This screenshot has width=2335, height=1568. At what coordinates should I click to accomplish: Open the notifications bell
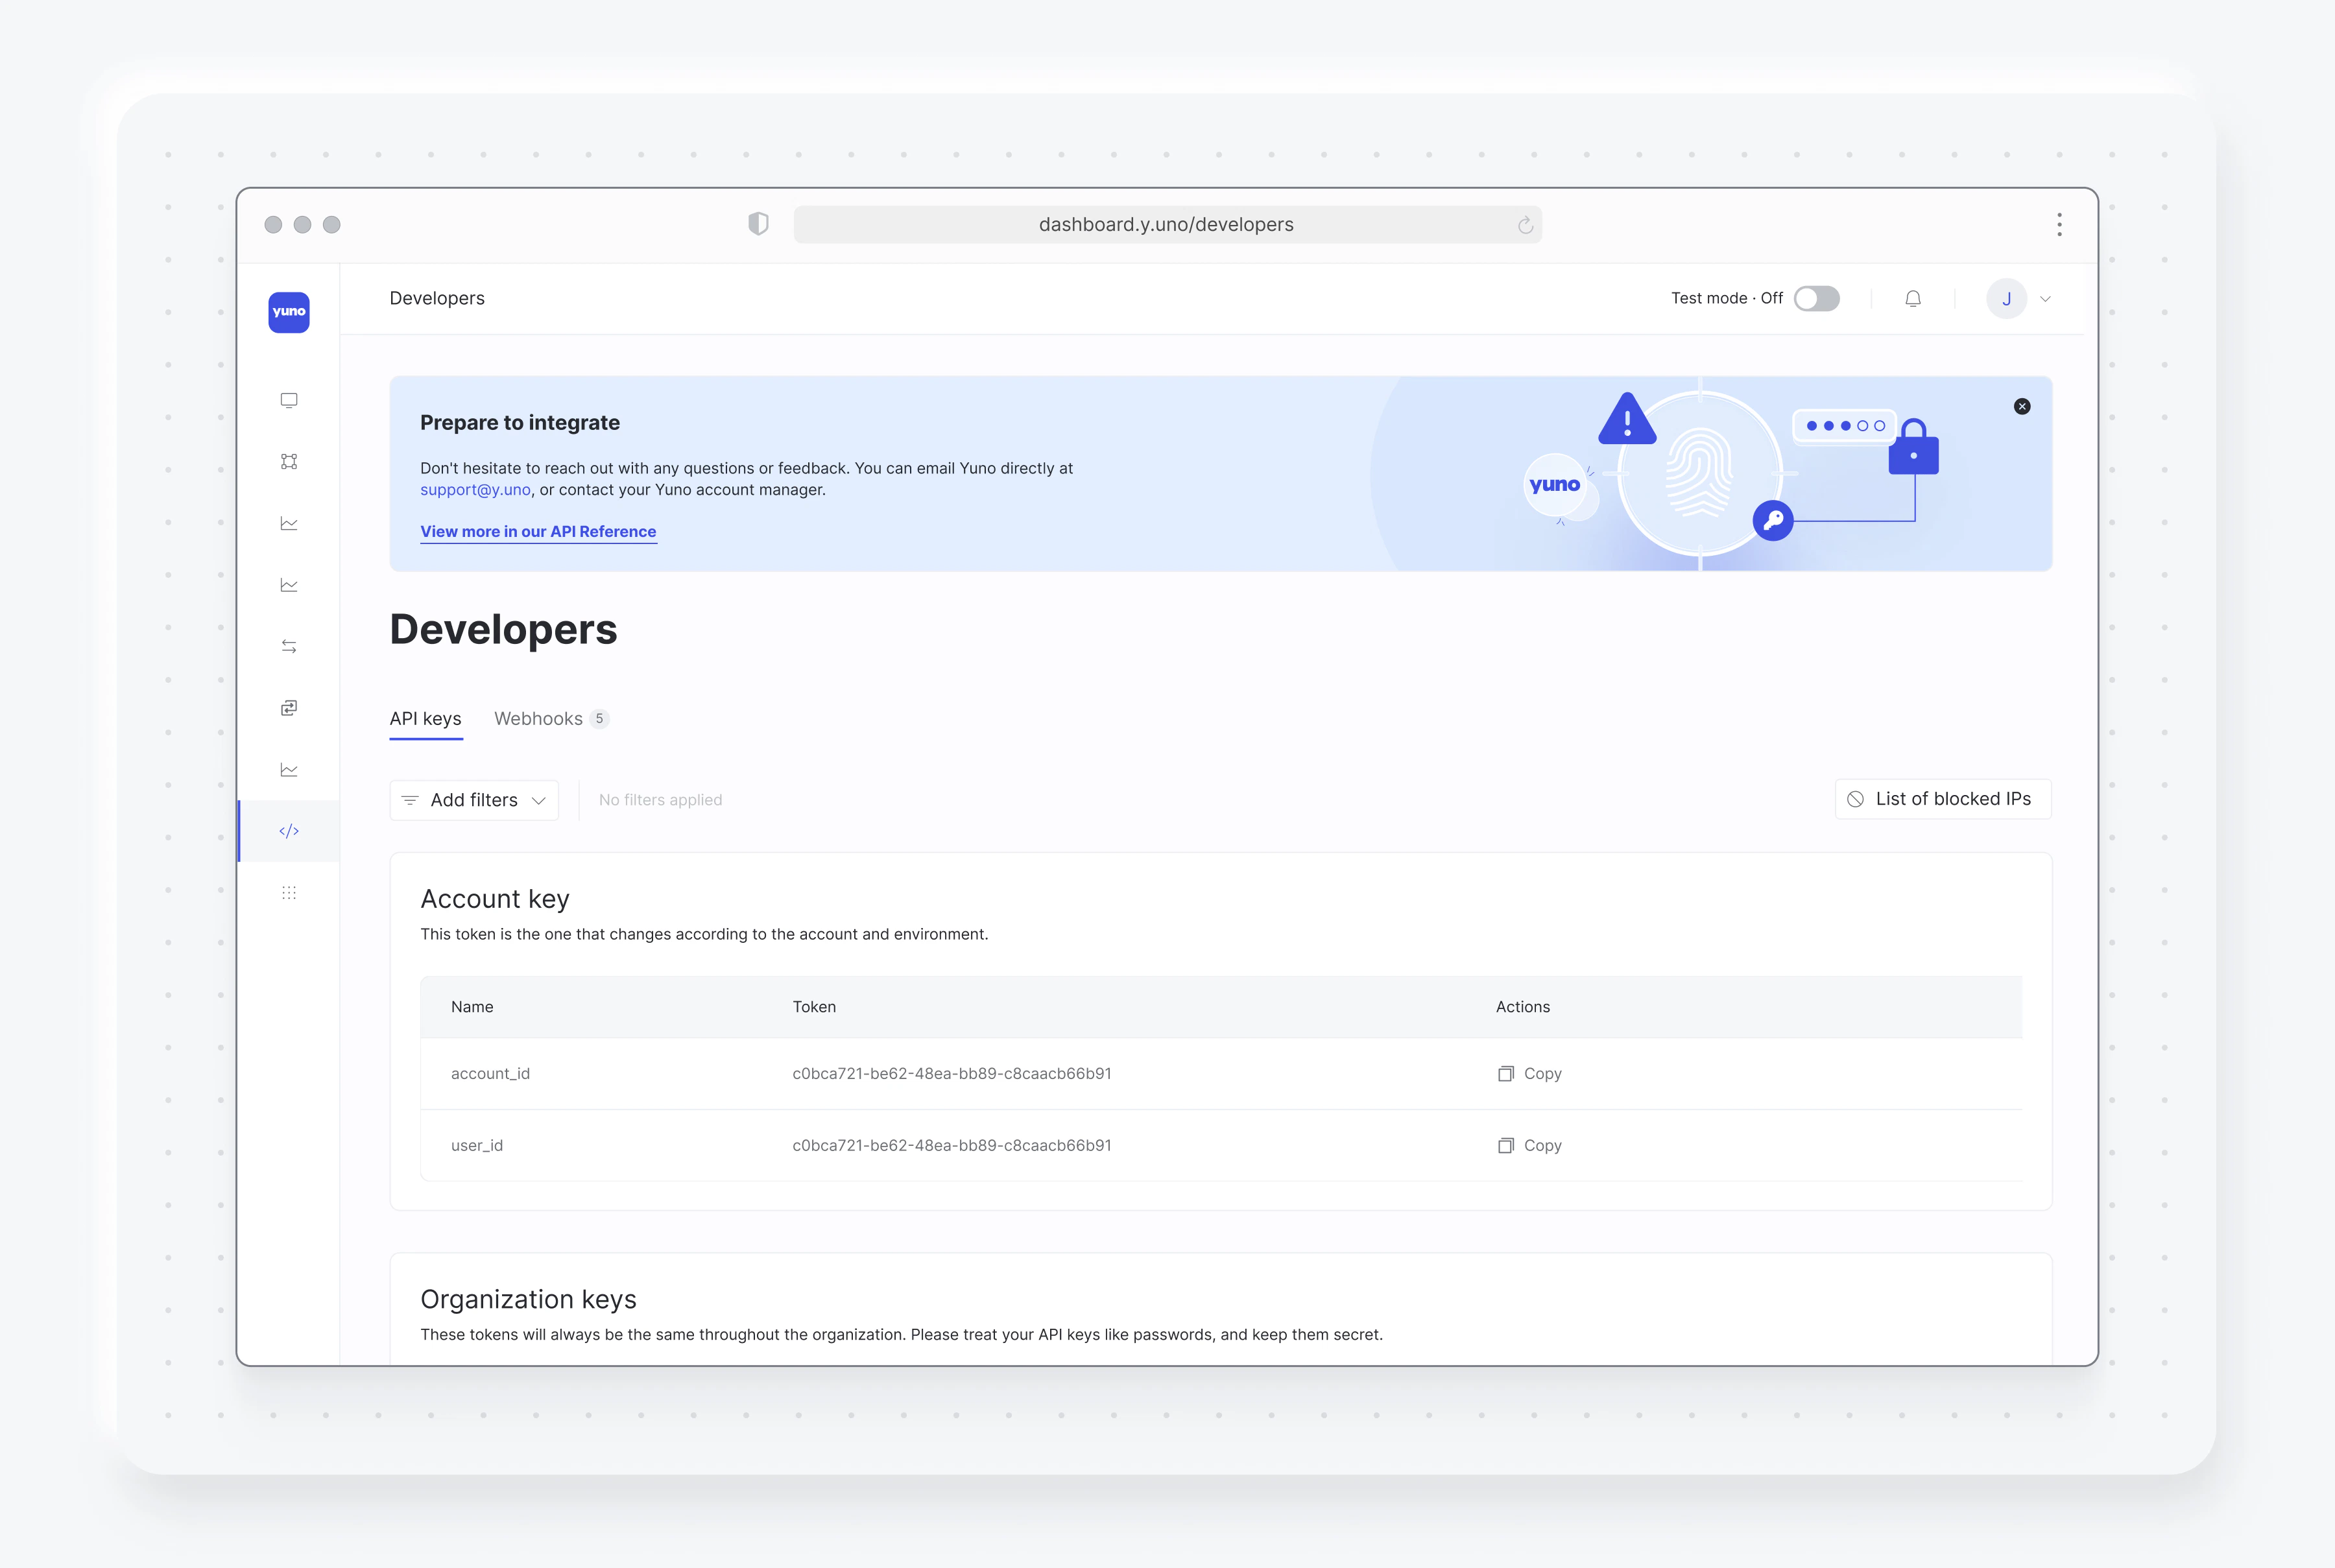(x=1912, y=298)
